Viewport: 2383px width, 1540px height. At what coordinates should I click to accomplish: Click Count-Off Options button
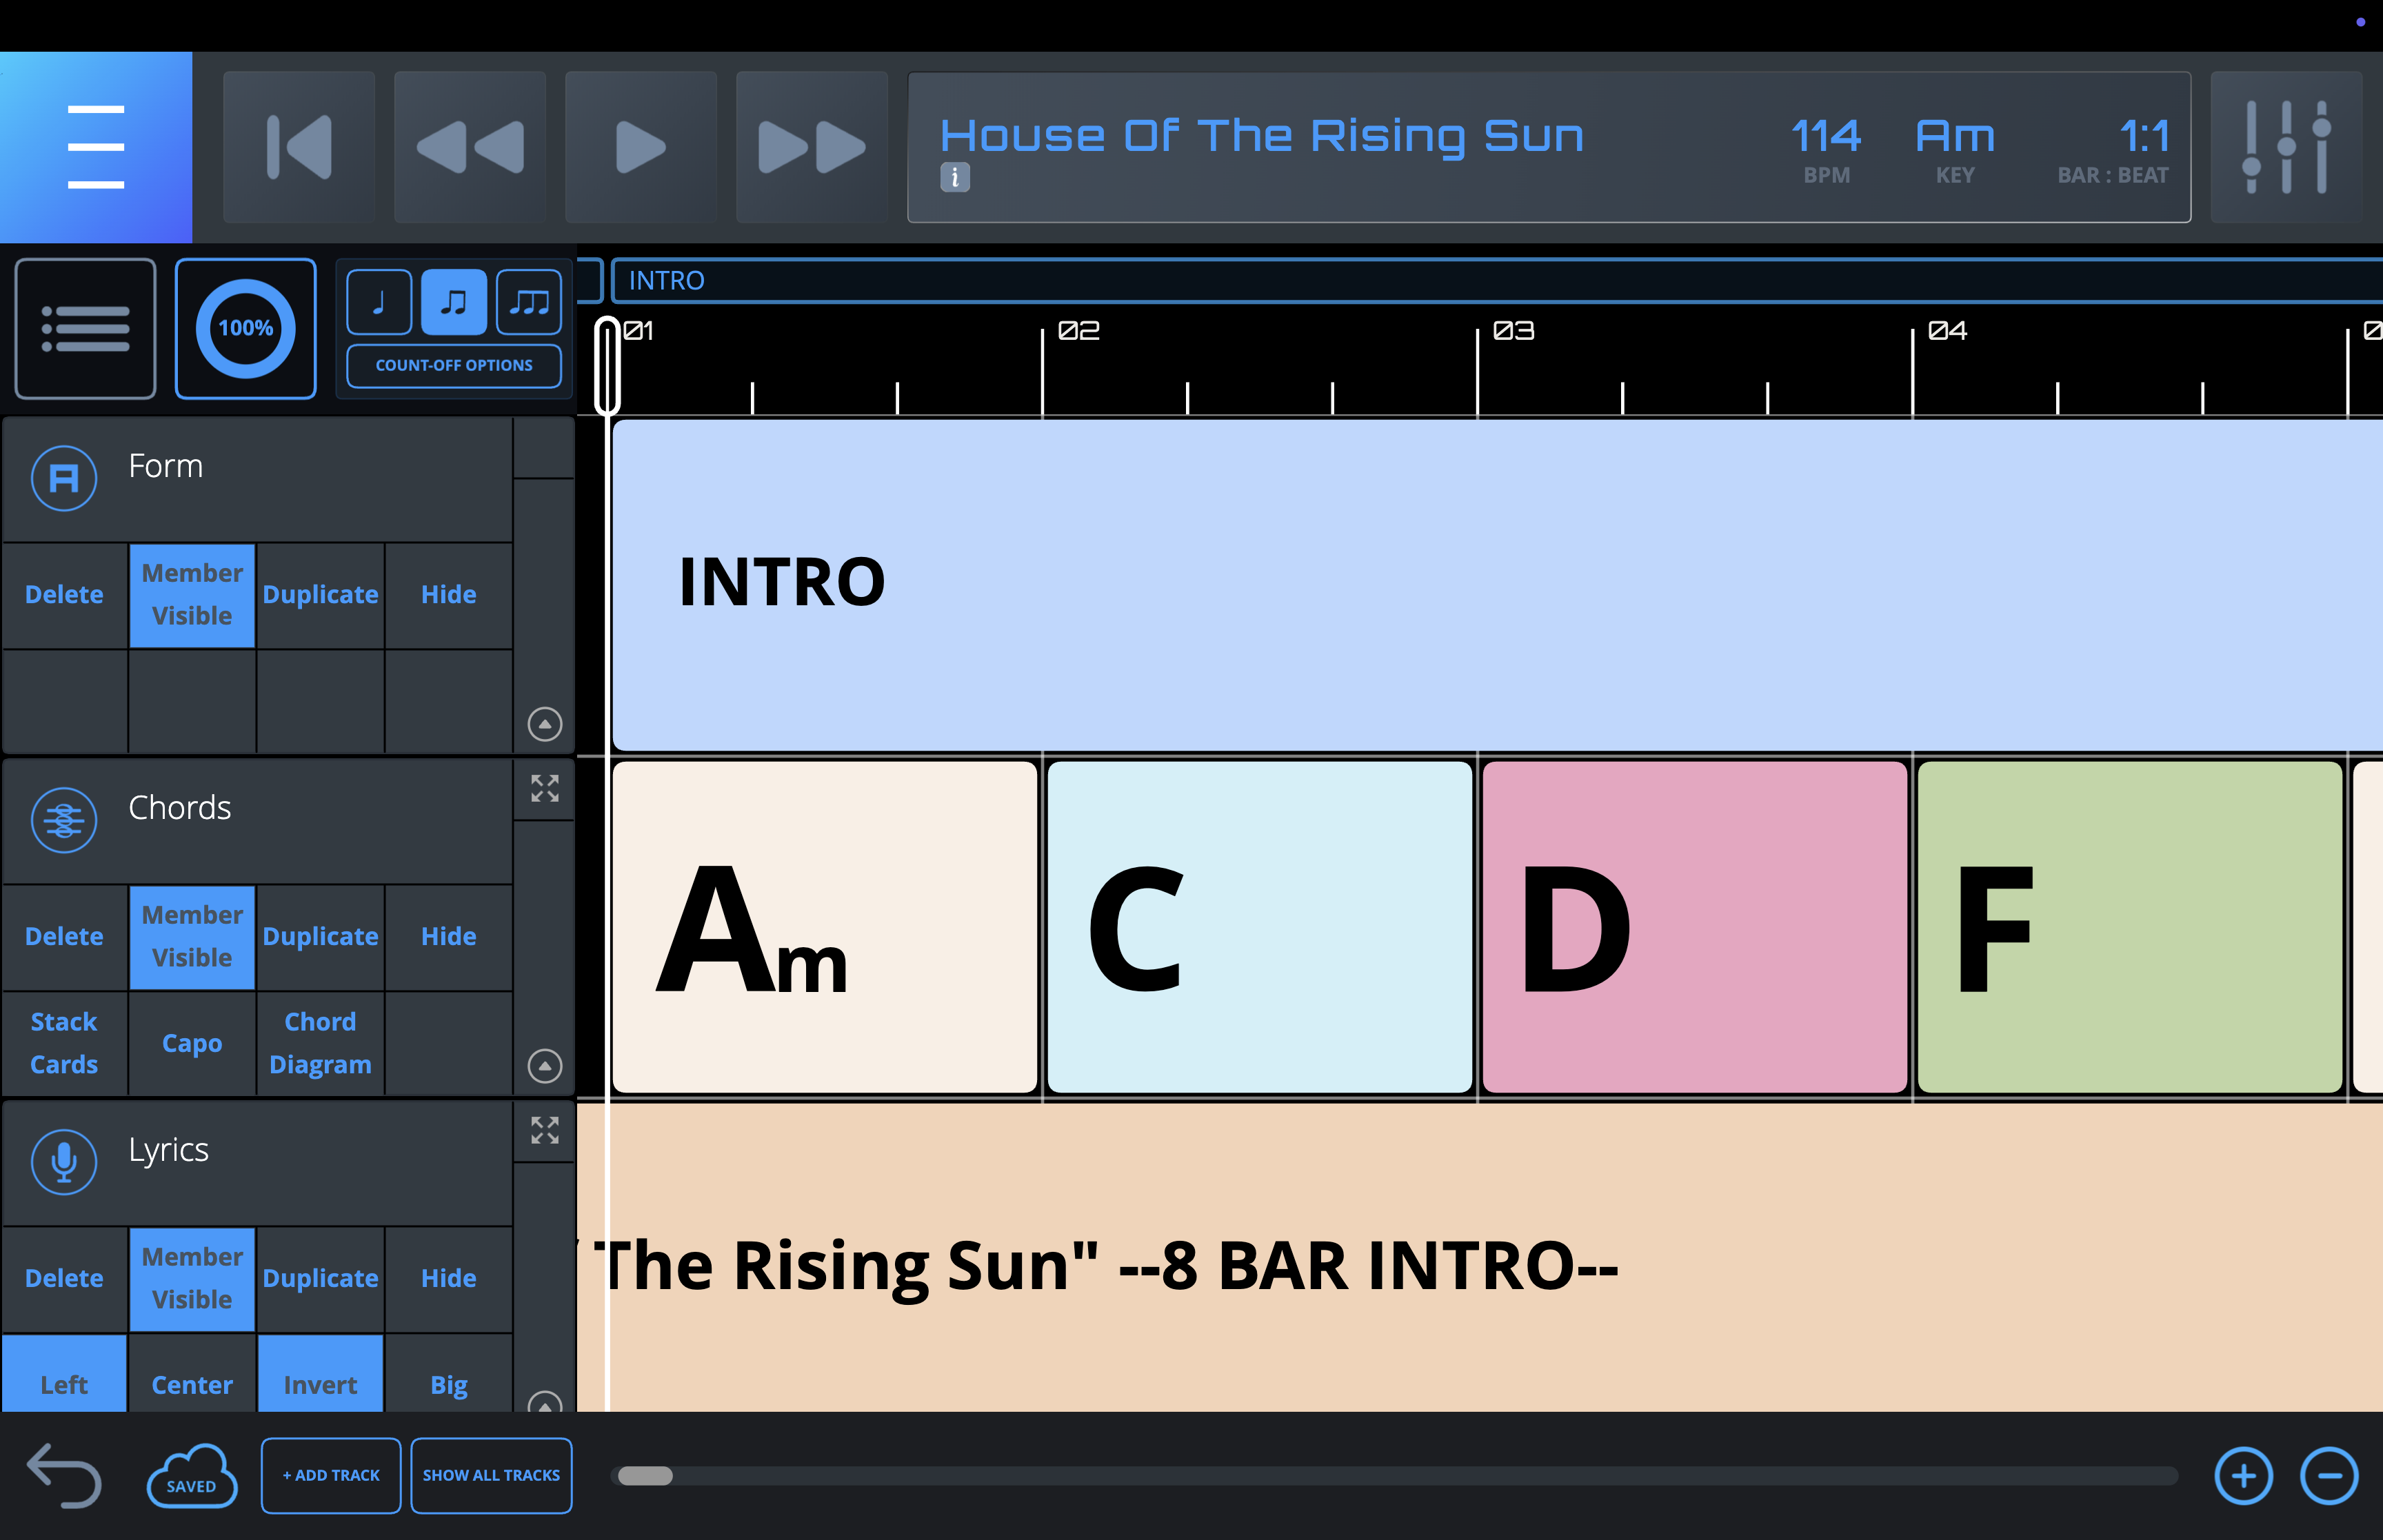tap(454, 366)
